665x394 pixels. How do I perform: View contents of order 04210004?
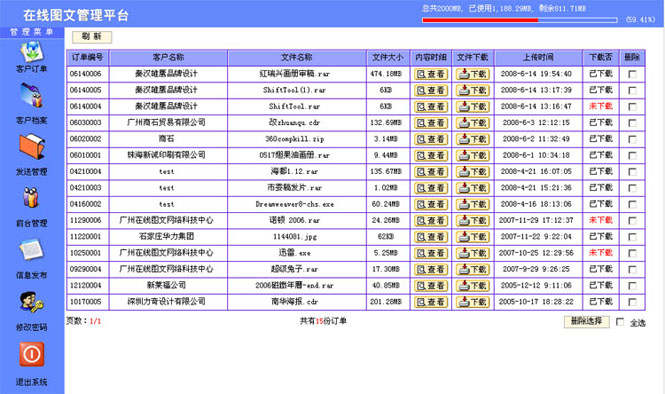(x=431, y=172)
